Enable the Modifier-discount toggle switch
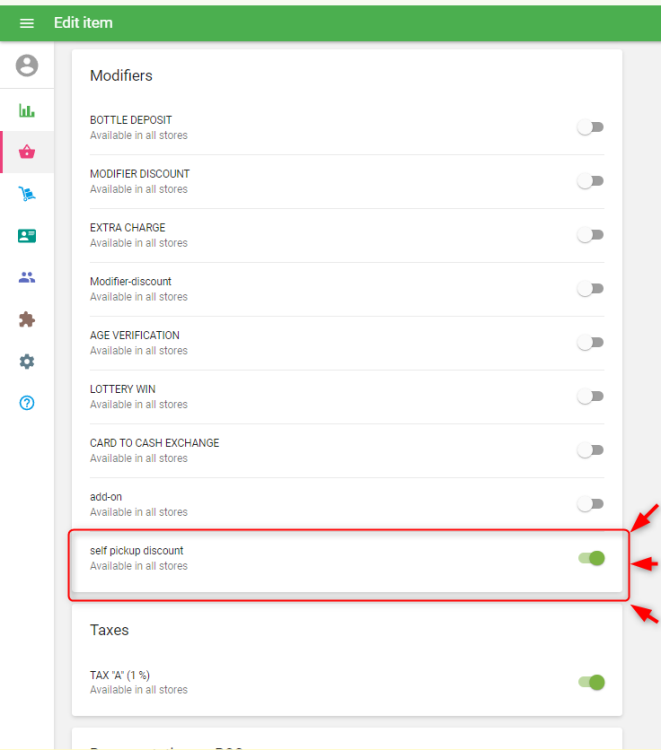Viewport: 661px width, 750px height. point(591,289)
